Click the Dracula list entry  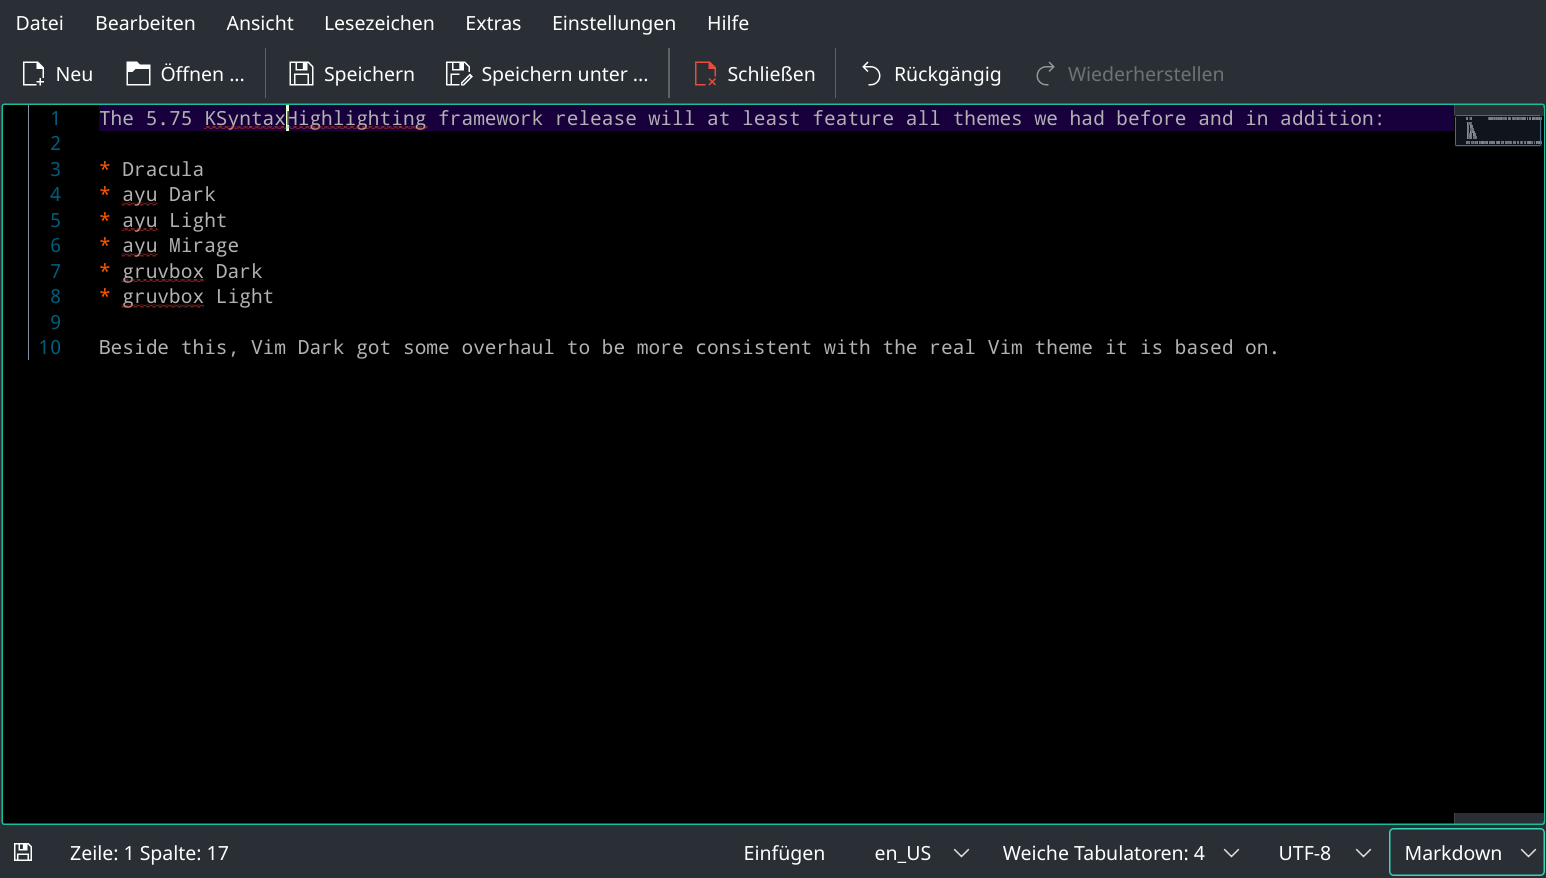[162, 169]
